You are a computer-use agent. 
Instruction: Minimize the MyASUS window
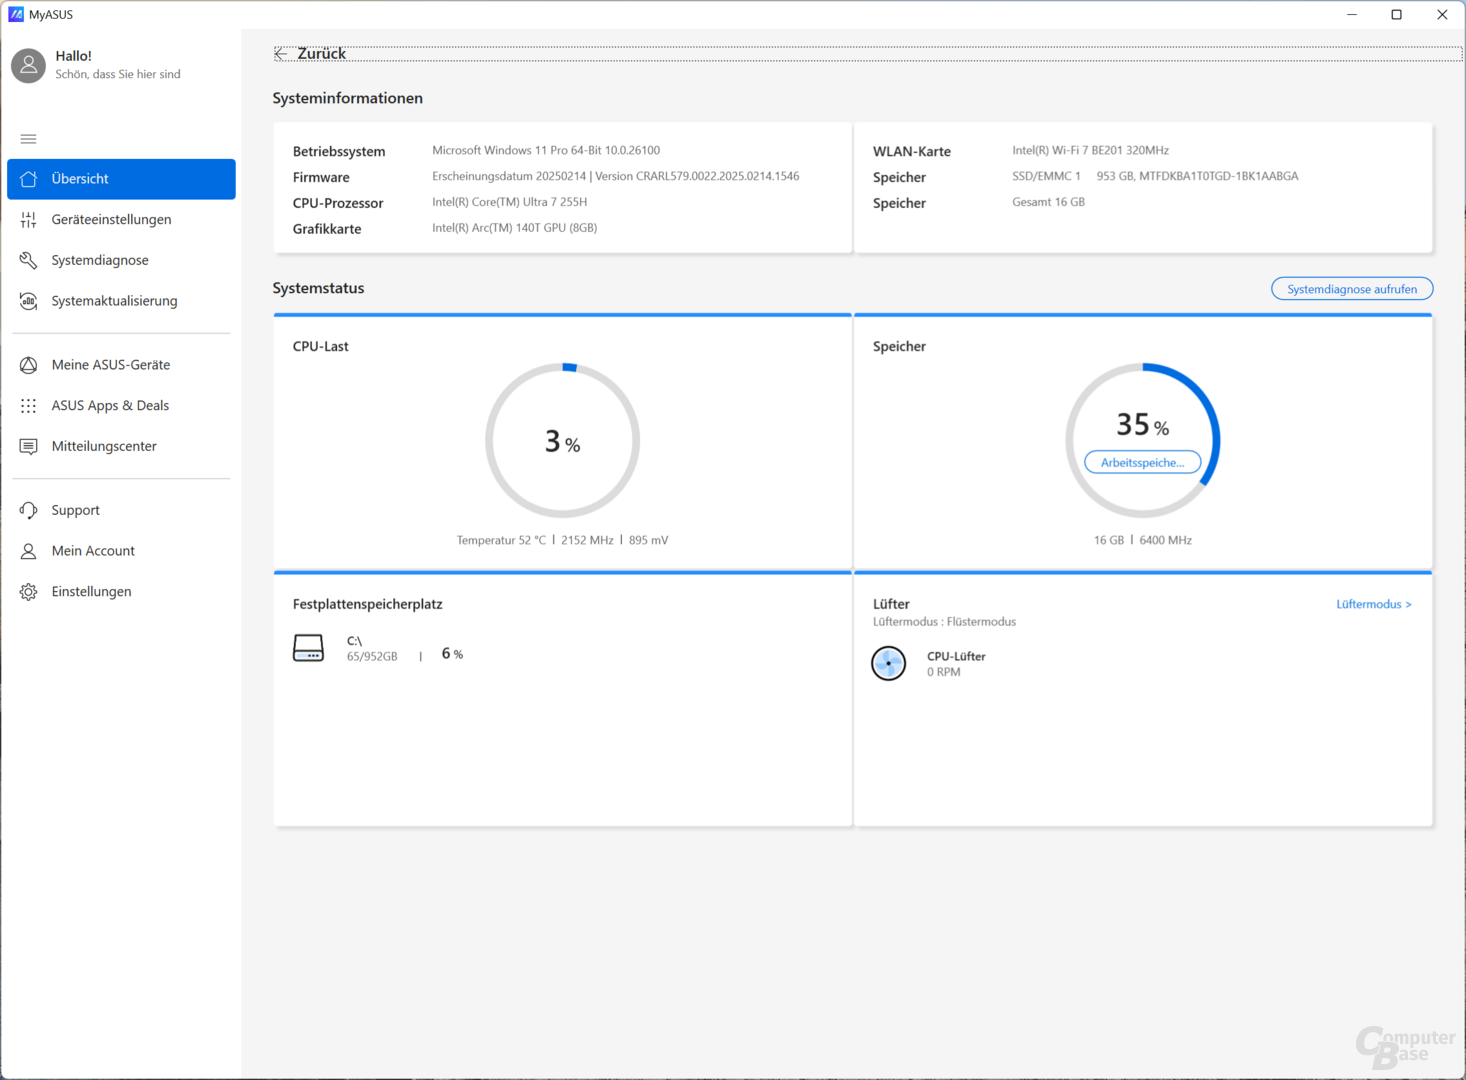coord(1352,14)
